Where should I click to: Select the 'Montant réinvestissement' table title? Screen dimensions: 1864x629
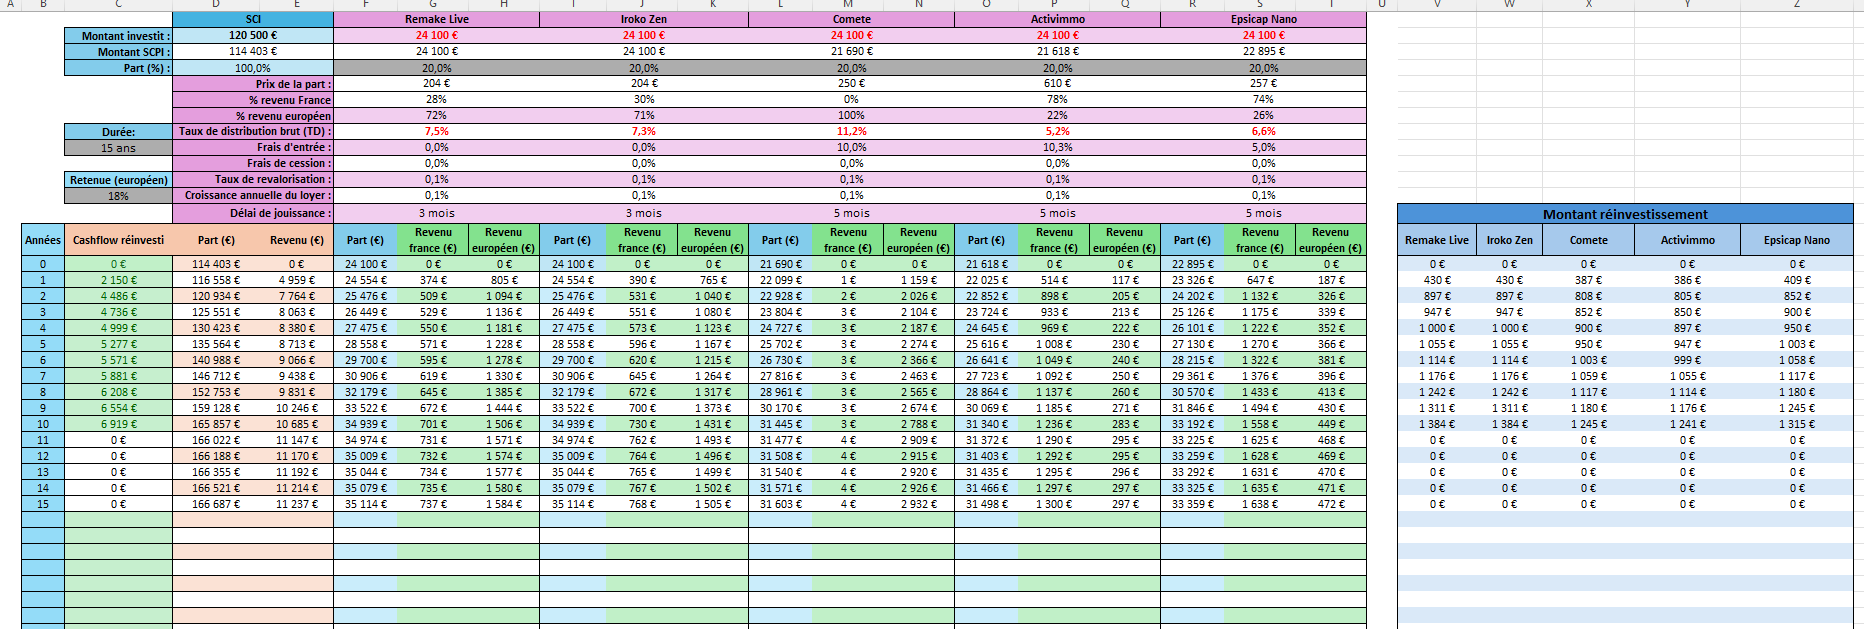tap(1624, 214)
